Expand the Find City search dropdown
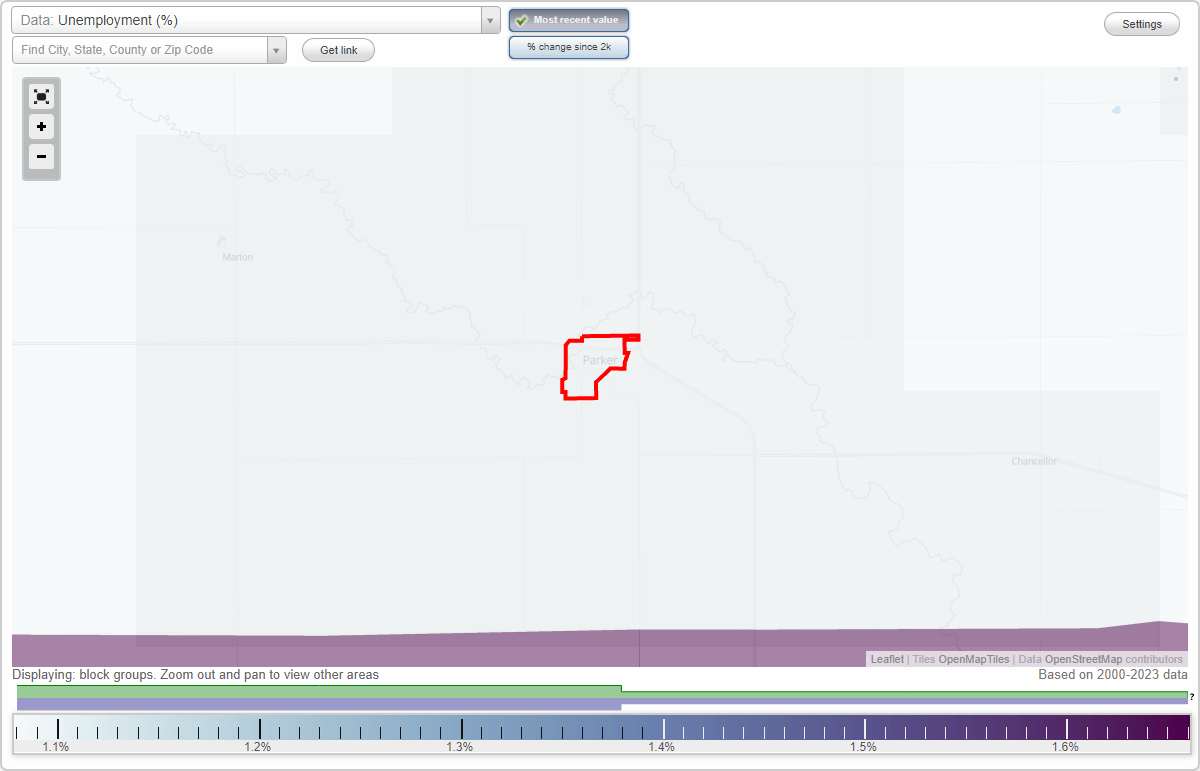The width and height of the screenshot is (1200, 771). (x=276, y=49)
